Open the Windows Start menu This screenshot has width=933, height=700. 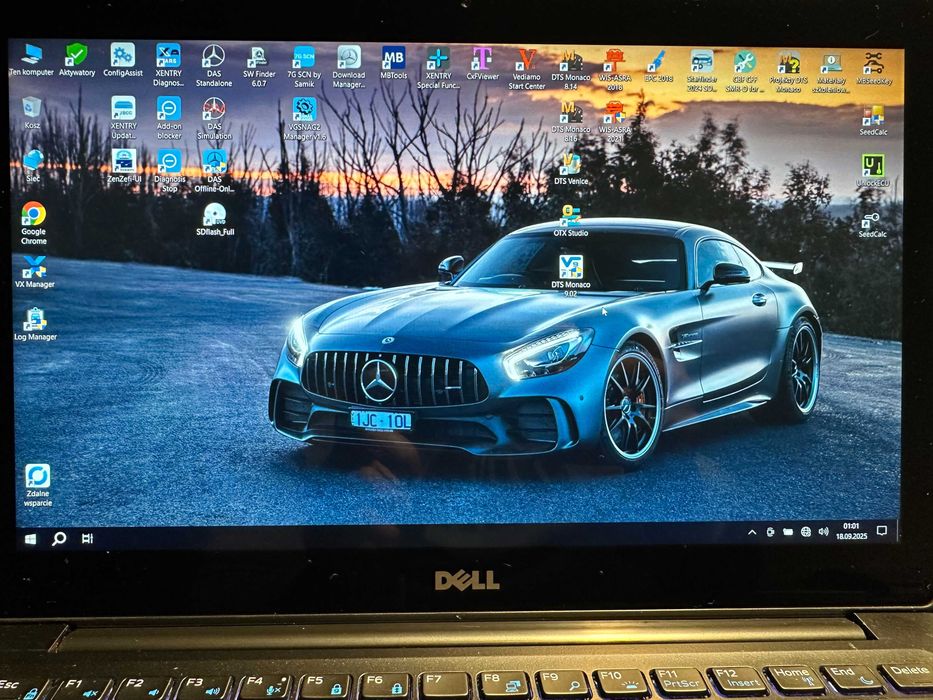coord(30,539)
